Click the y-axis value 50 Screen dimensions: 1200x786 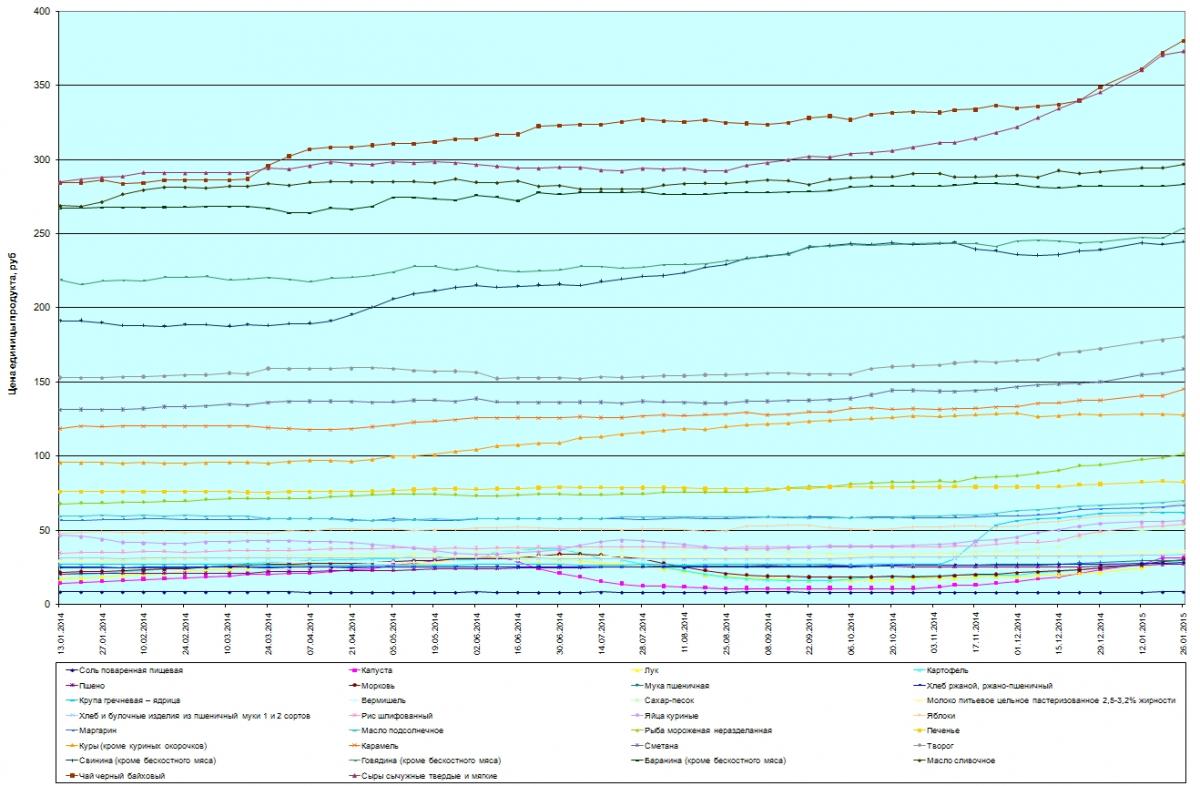(x=44, y=530)
